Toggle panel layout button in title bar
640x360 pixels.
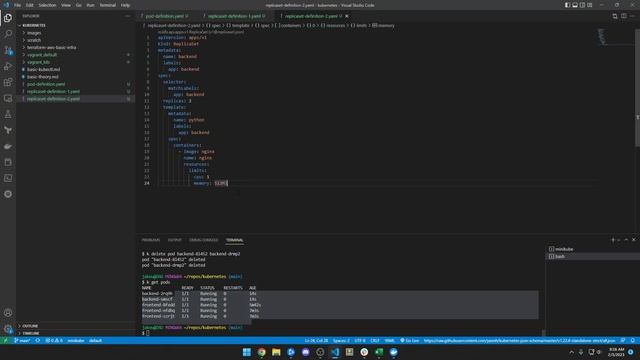(575, 5)
